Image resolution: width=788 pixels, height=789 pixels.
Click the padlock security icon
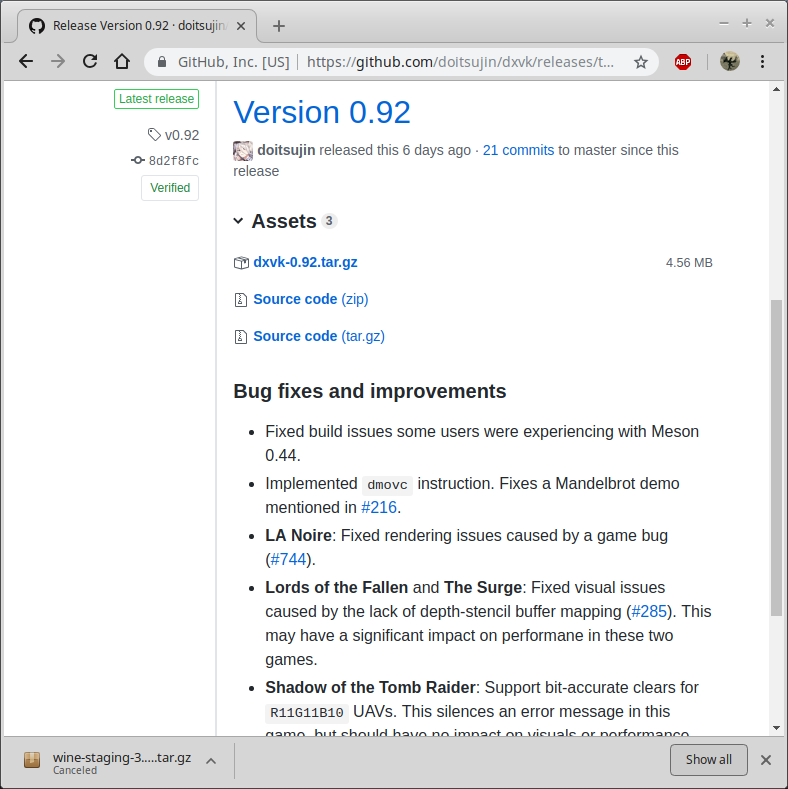click(x=162, y=62)
